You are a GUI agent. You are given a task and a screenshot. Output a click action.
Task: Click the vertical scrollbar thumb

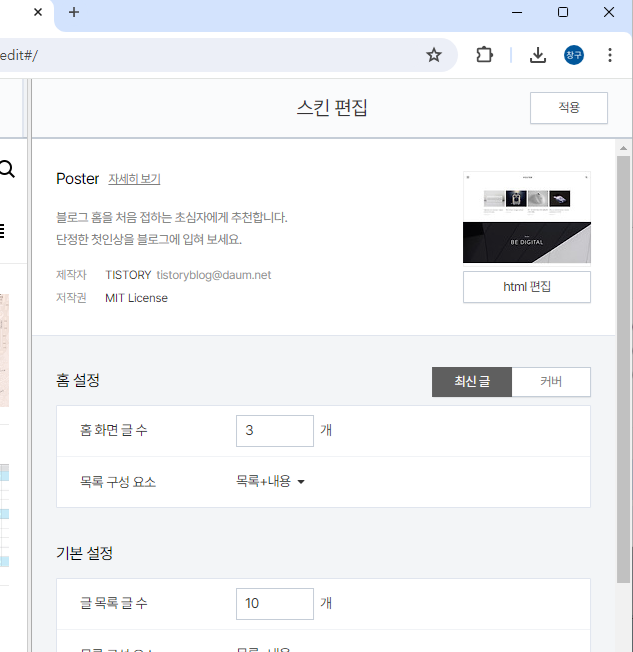(x=623, y=369)
